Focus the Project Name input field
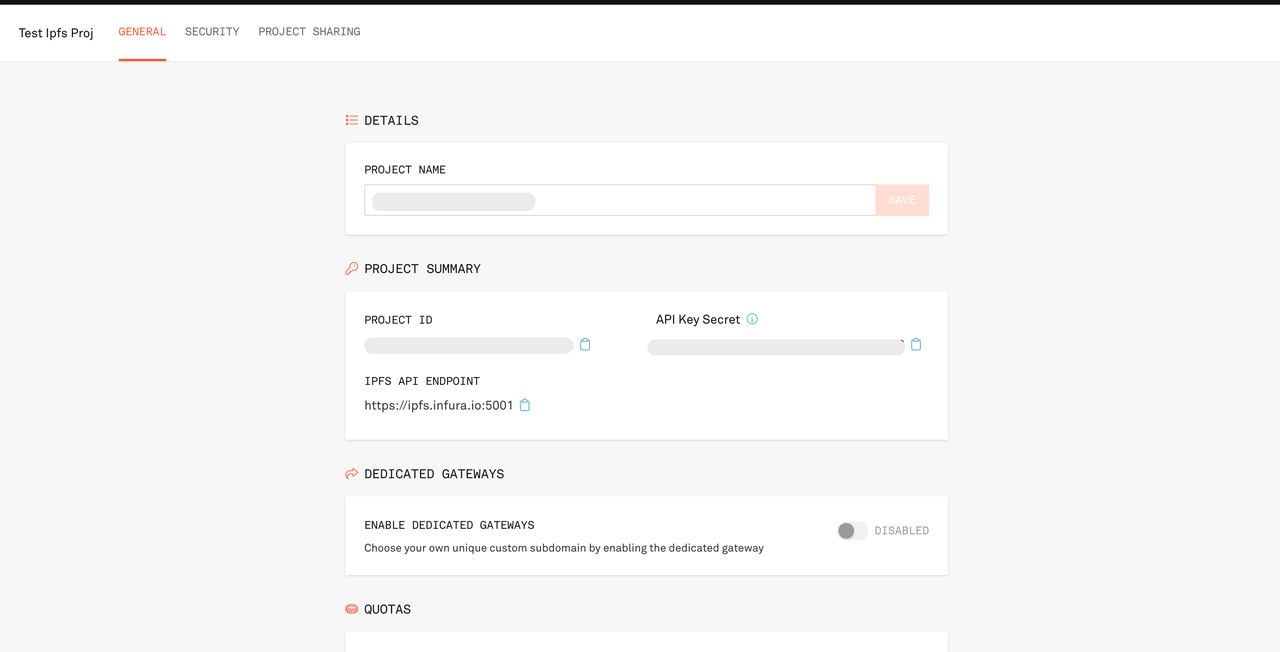 point(700,200)
